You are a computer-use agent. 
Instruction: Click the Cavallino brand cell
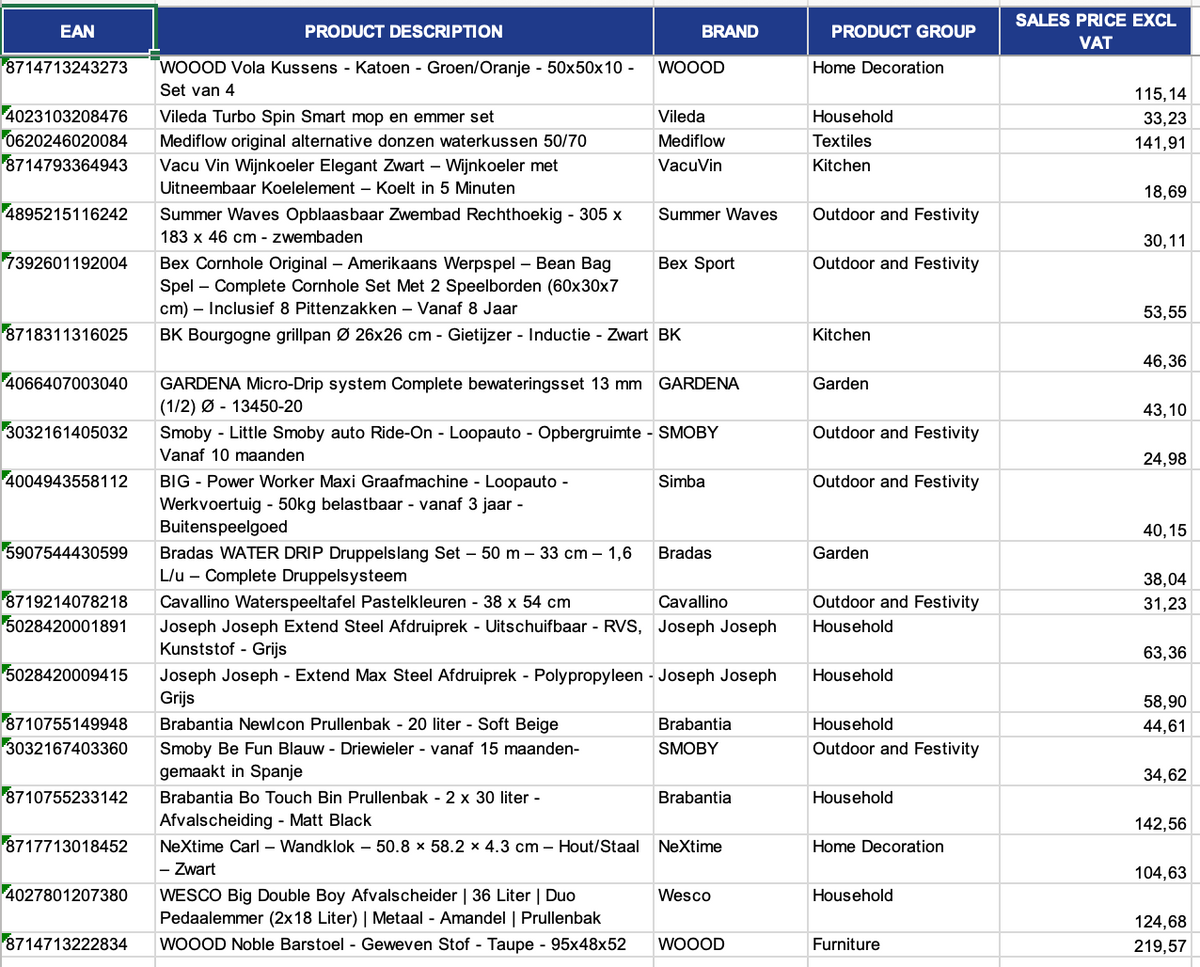[x=730, y=602]
